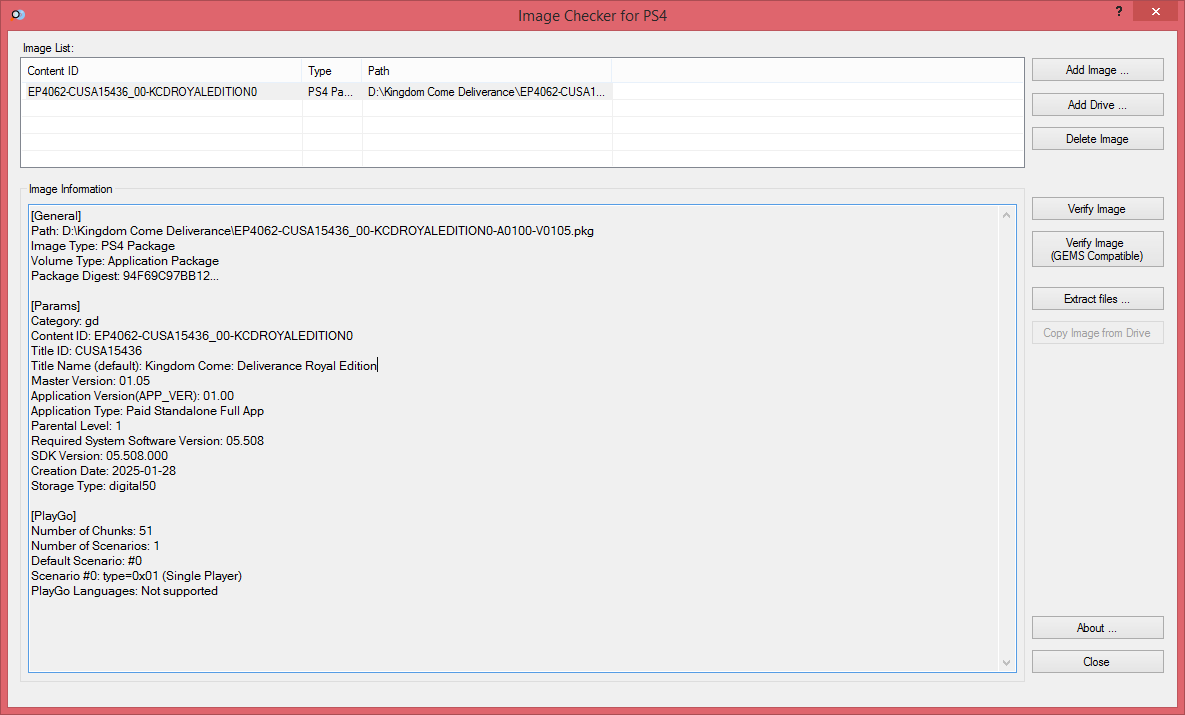Click the '[PlayGo]' section header text

coord(54,516)
